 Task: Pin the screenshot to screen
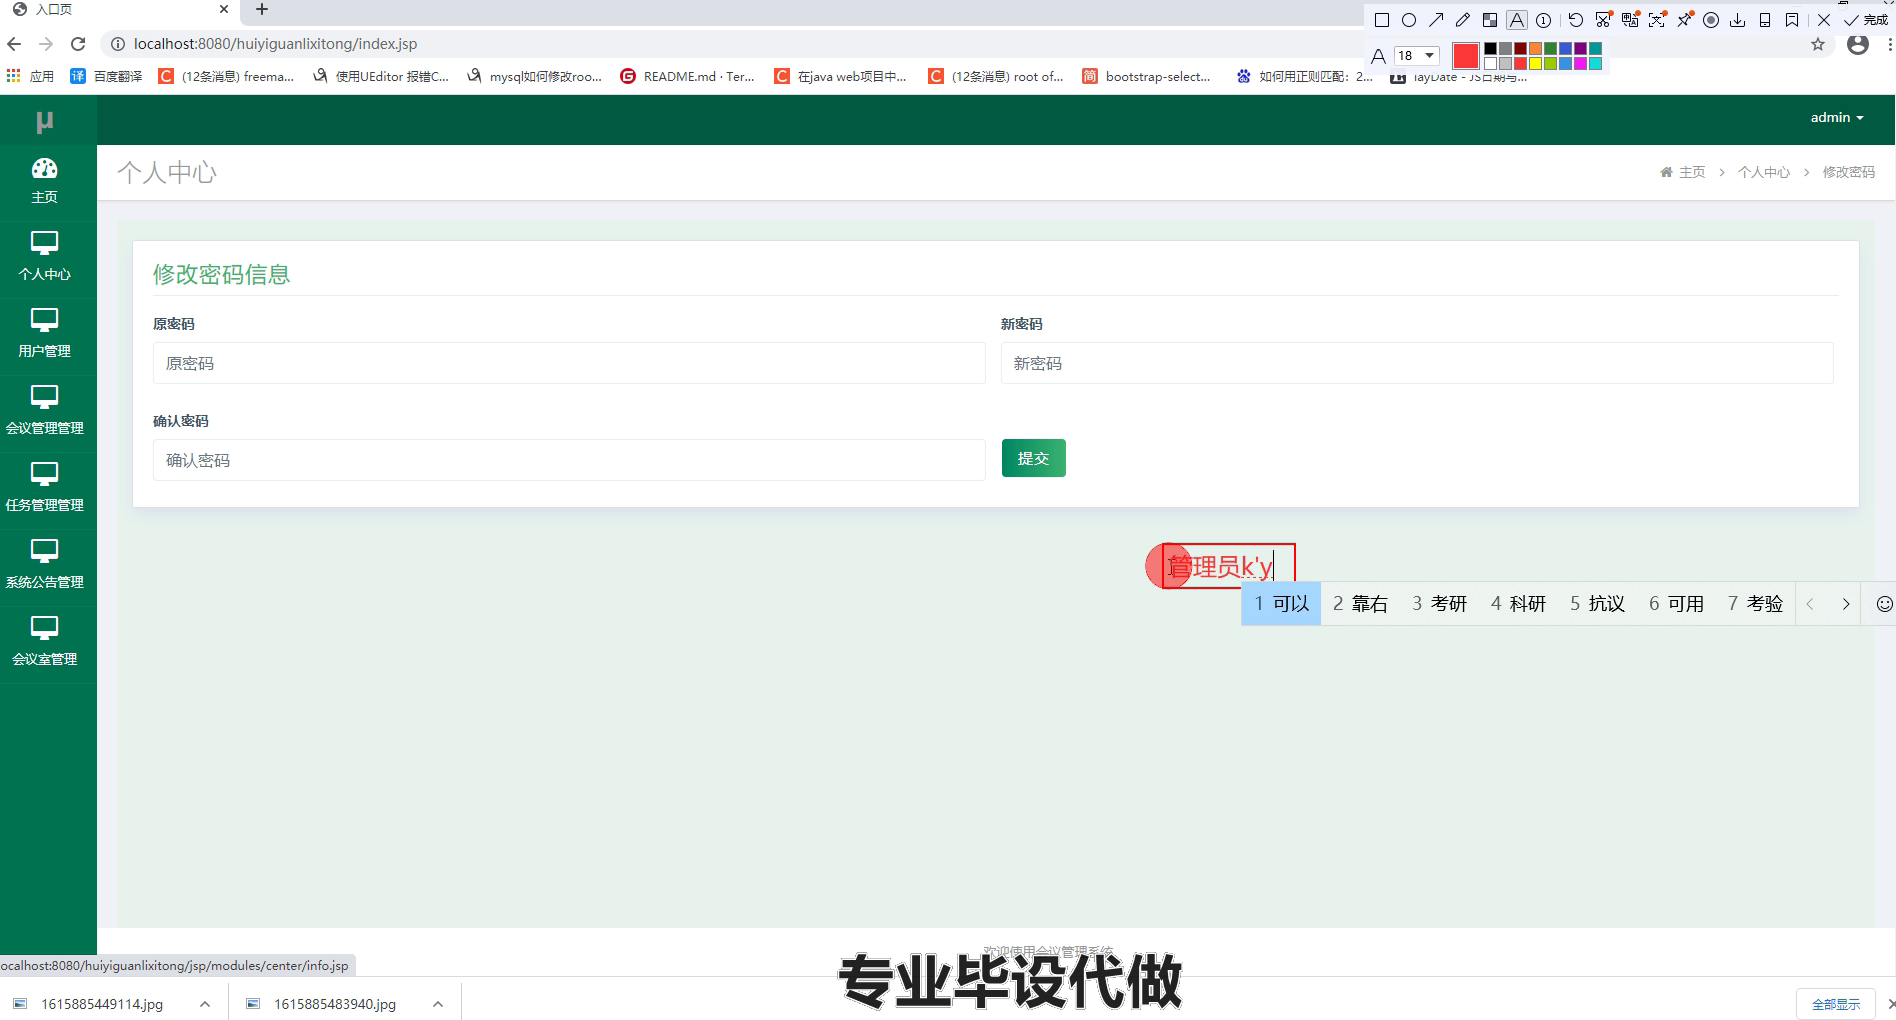[x=1685, y=20]
